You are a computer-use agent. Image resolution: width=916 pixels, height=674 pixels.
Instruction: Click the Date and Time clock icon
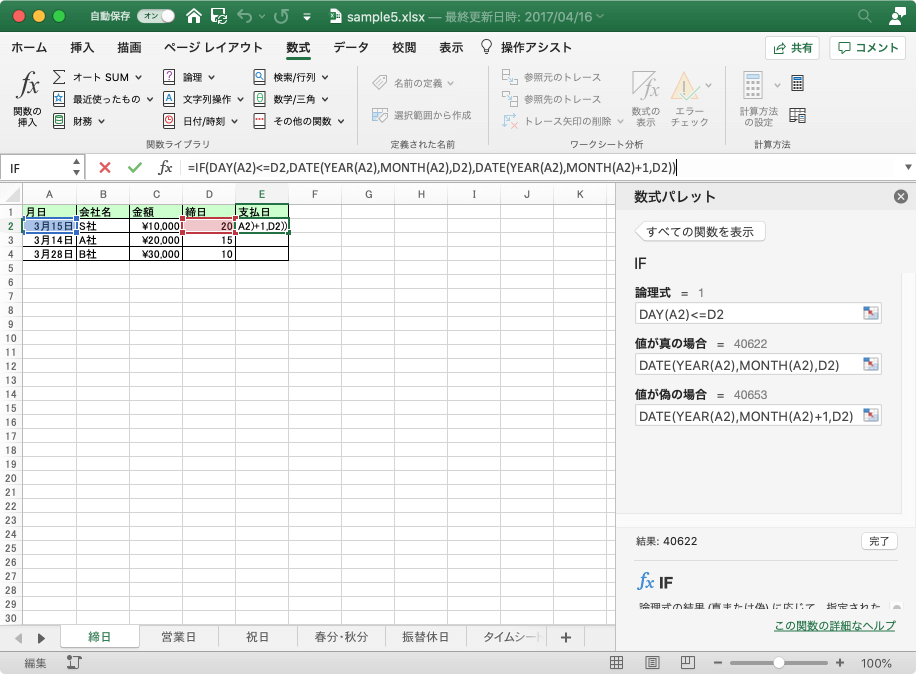pyautogui.click(x=169, y=121)
